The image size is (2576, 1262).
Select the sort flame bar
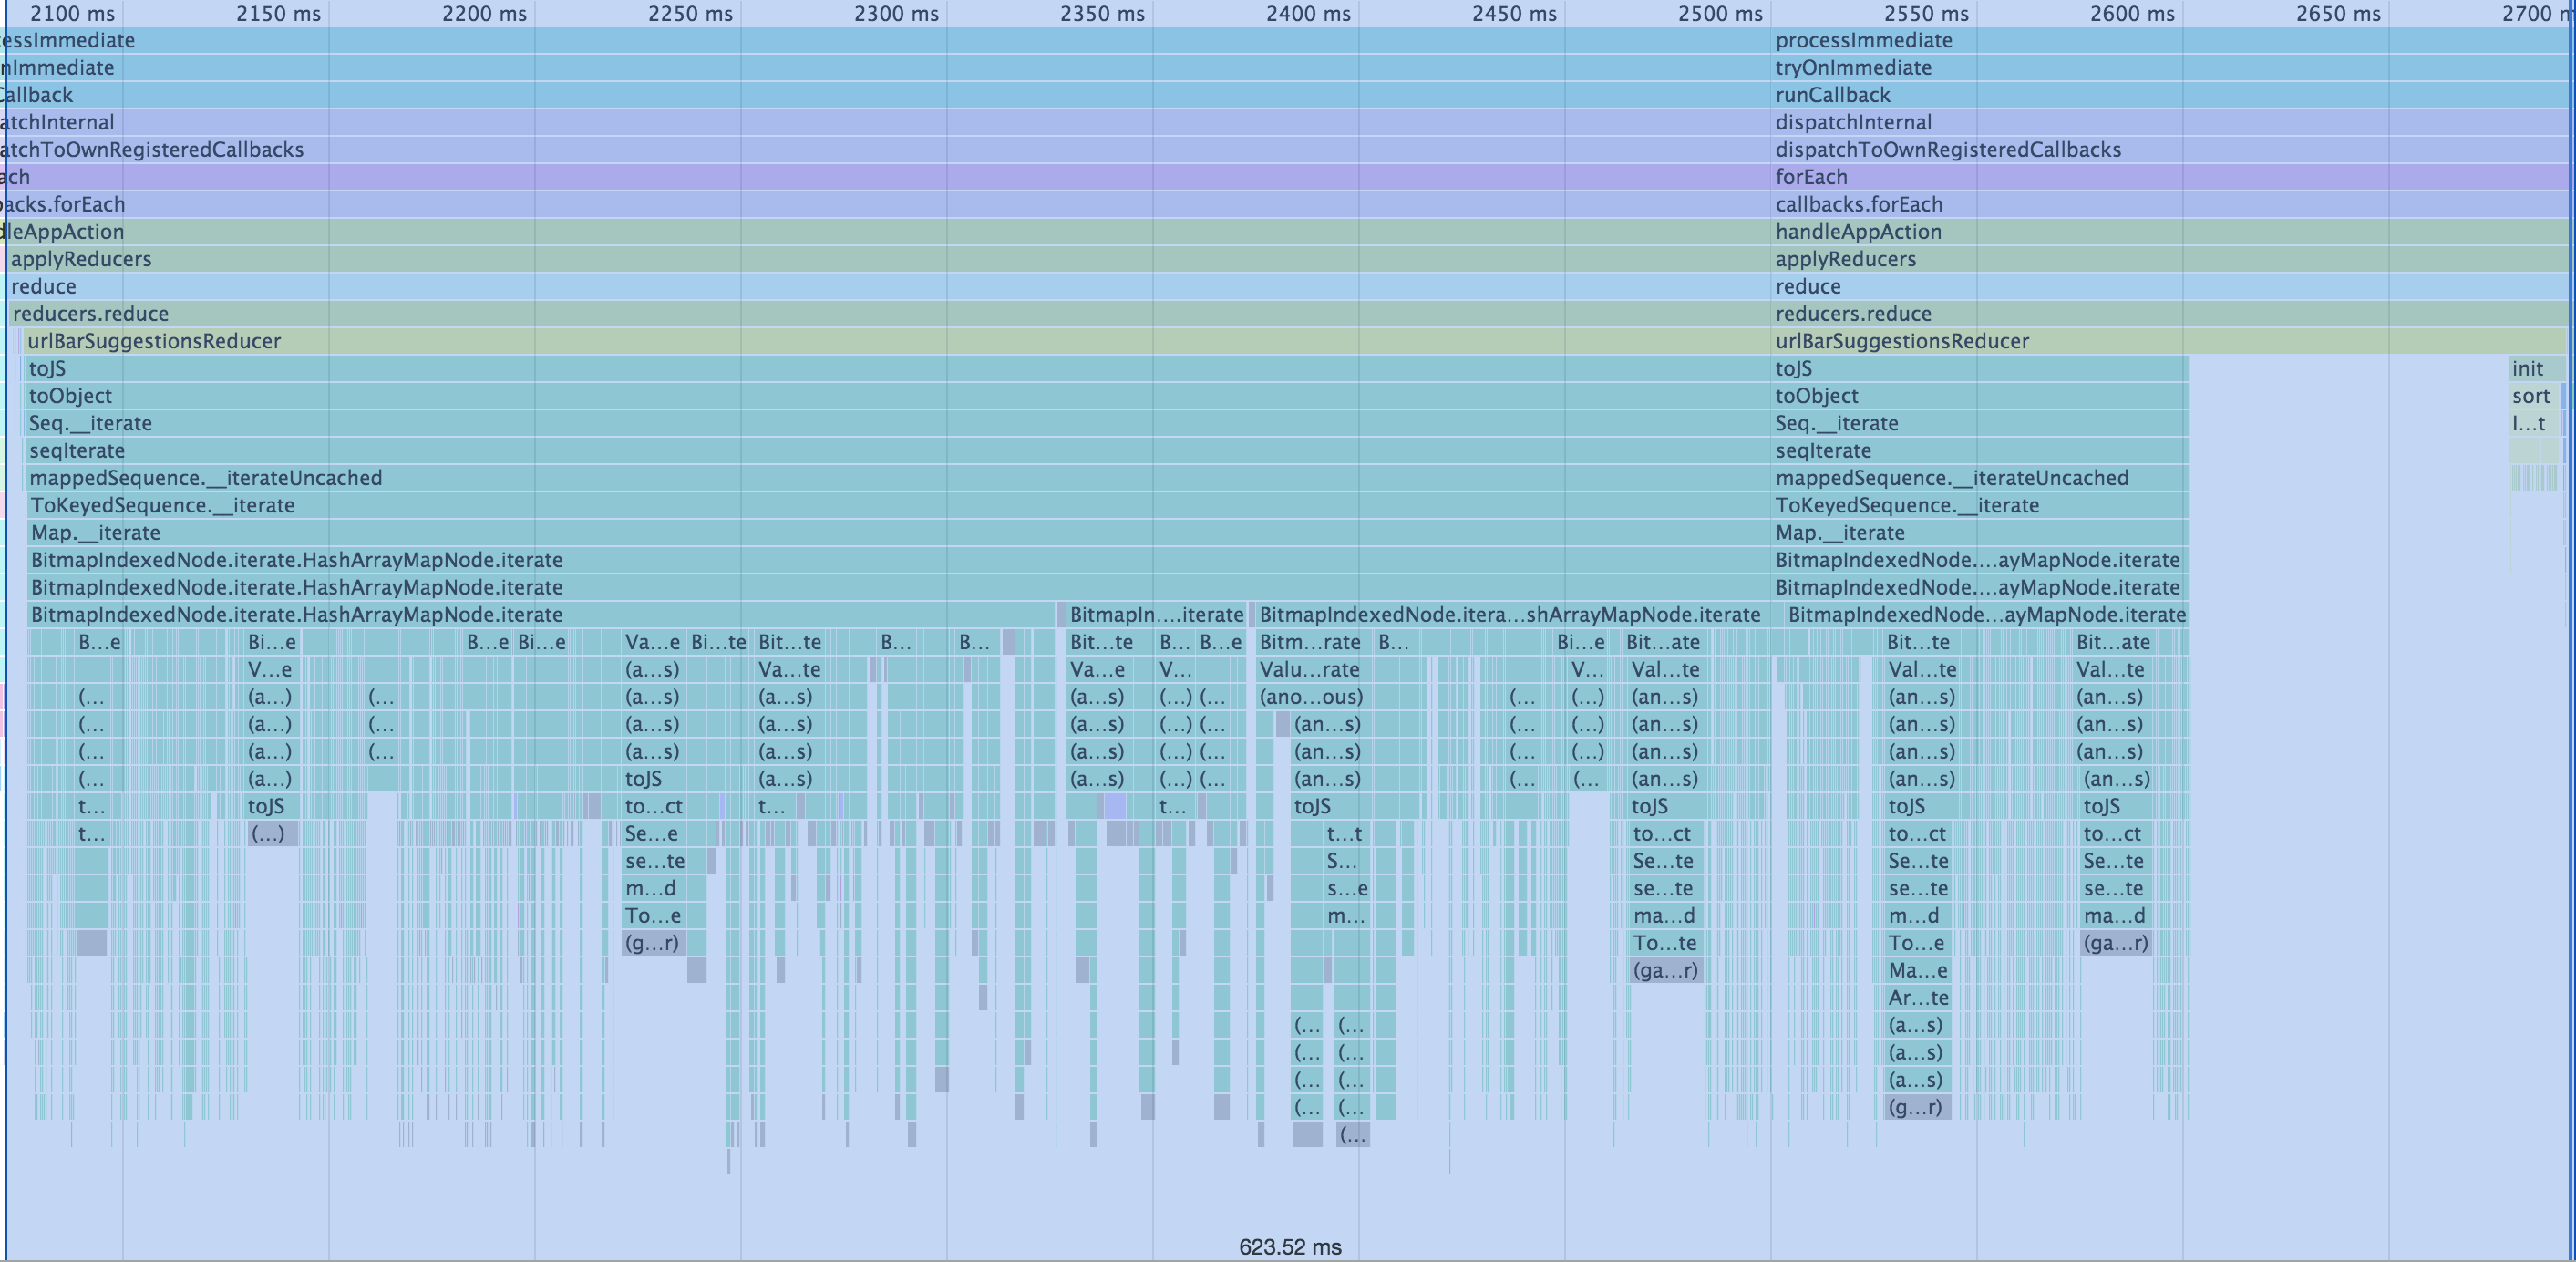coord(2531,396)
